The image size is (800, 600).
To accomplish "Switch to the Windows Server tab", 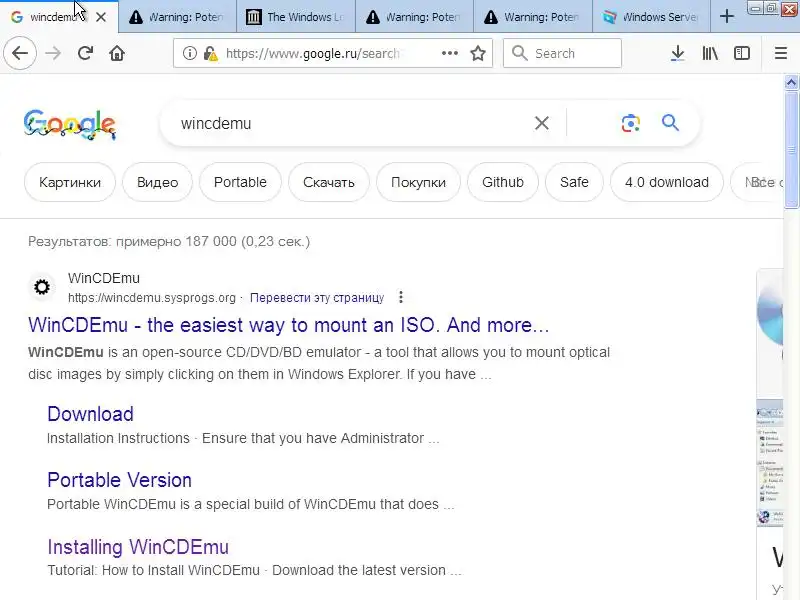I will pyautogui.click(x=651, y=17).
